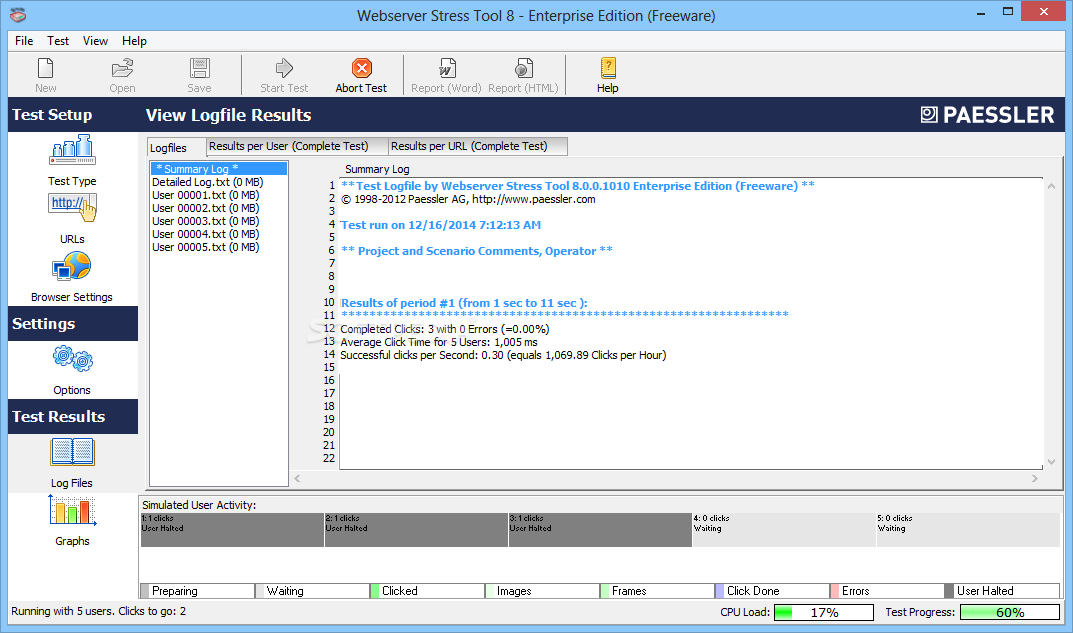The height and width of the screenshot is (633, 1073).
Task: Click the log scrollbar up arrow
Action: (x=1051, y=186)
